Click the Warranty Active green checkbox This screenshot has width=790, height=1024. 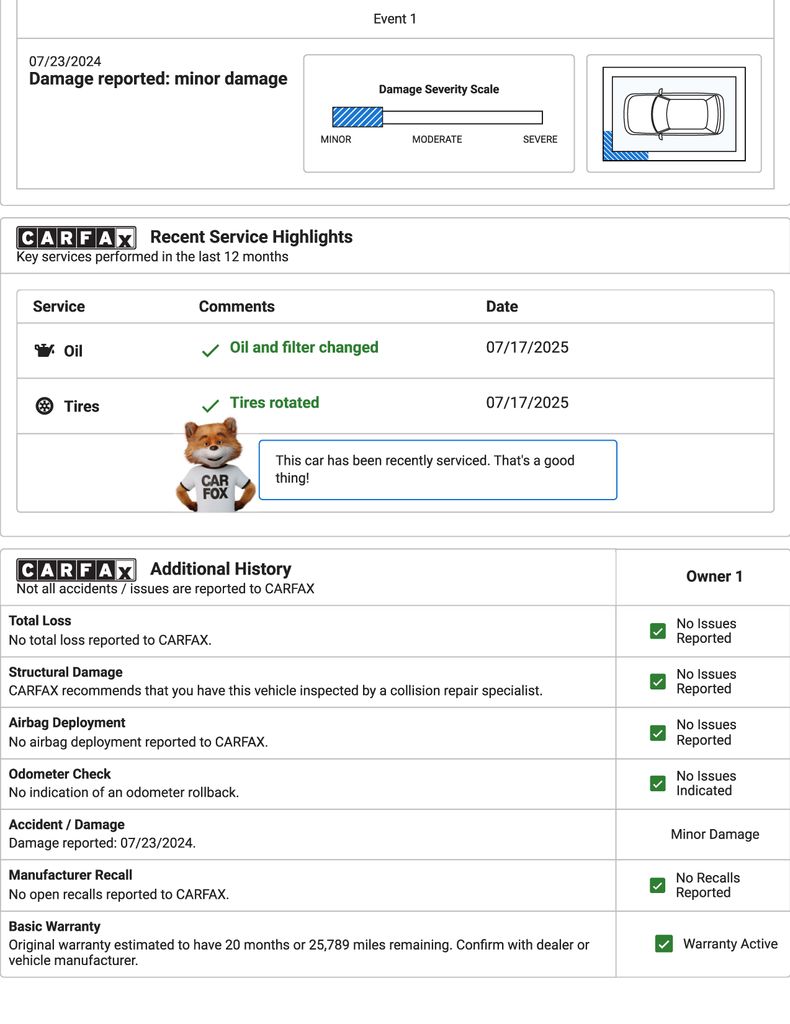pos(664,944)
